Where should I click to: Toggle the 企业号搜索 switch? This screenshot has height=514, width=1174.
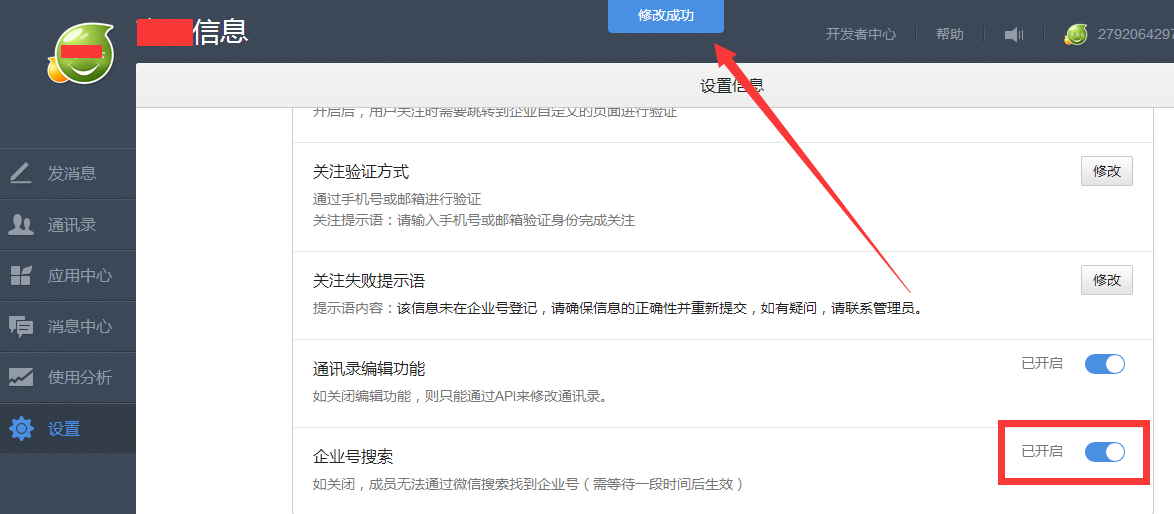(x=1104, y=451)
